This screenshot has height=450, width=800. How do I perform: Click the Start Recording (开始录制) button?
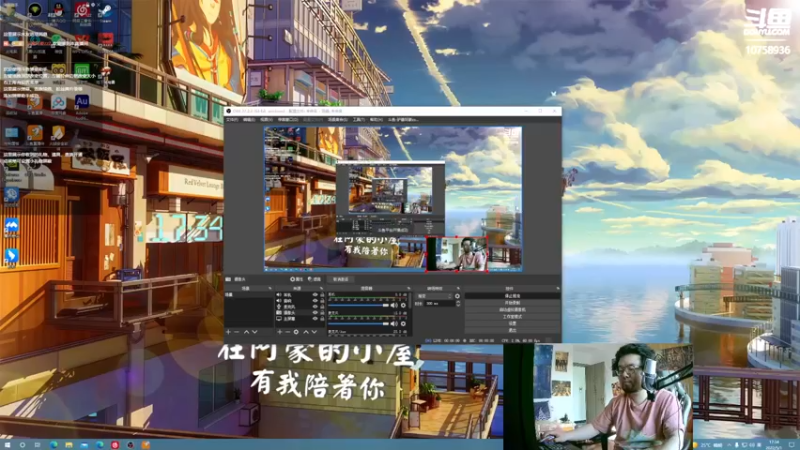[512, 303]
